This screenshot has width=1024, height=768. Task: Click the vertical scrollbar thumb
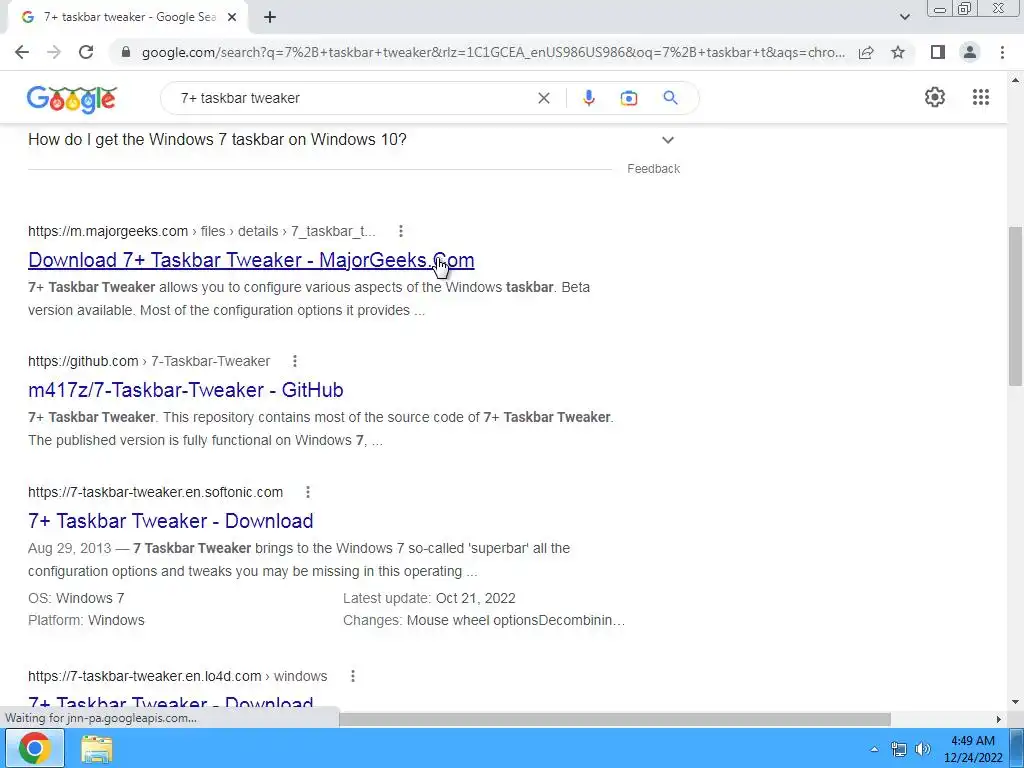1015,306
